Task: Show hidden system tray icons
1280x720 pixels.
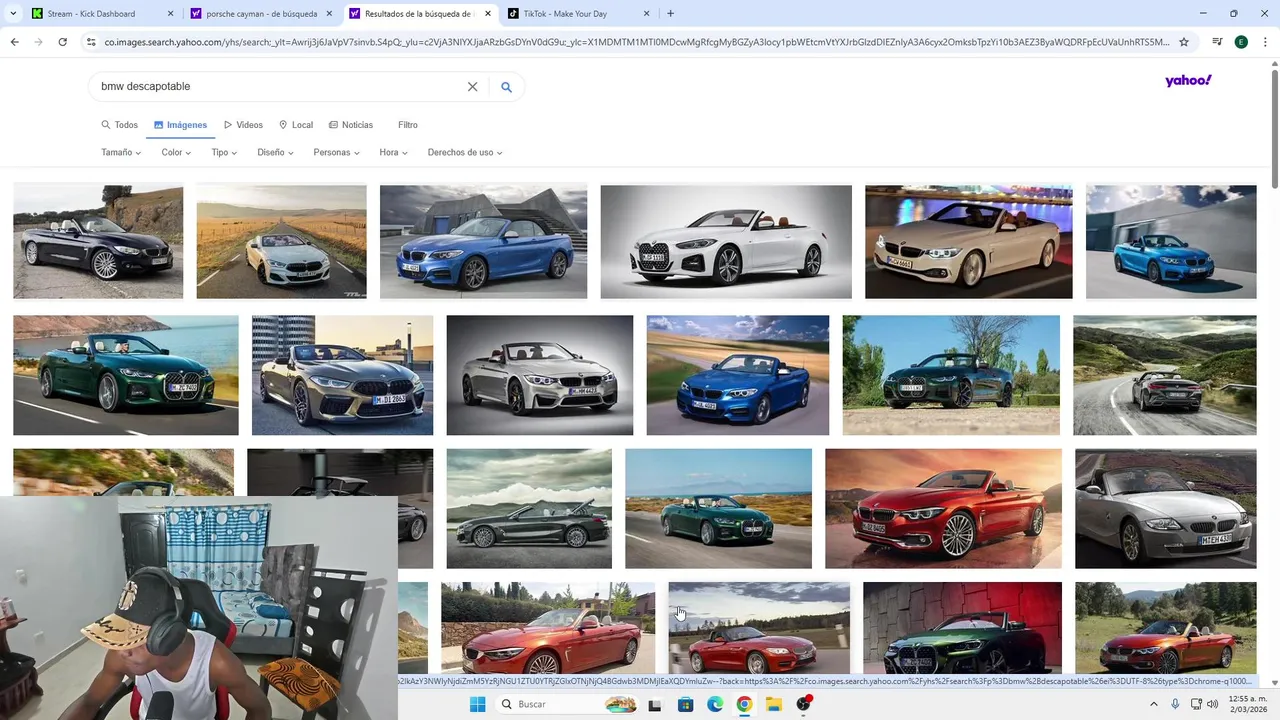Action: pyautogui.click(x=1153, y=704)
